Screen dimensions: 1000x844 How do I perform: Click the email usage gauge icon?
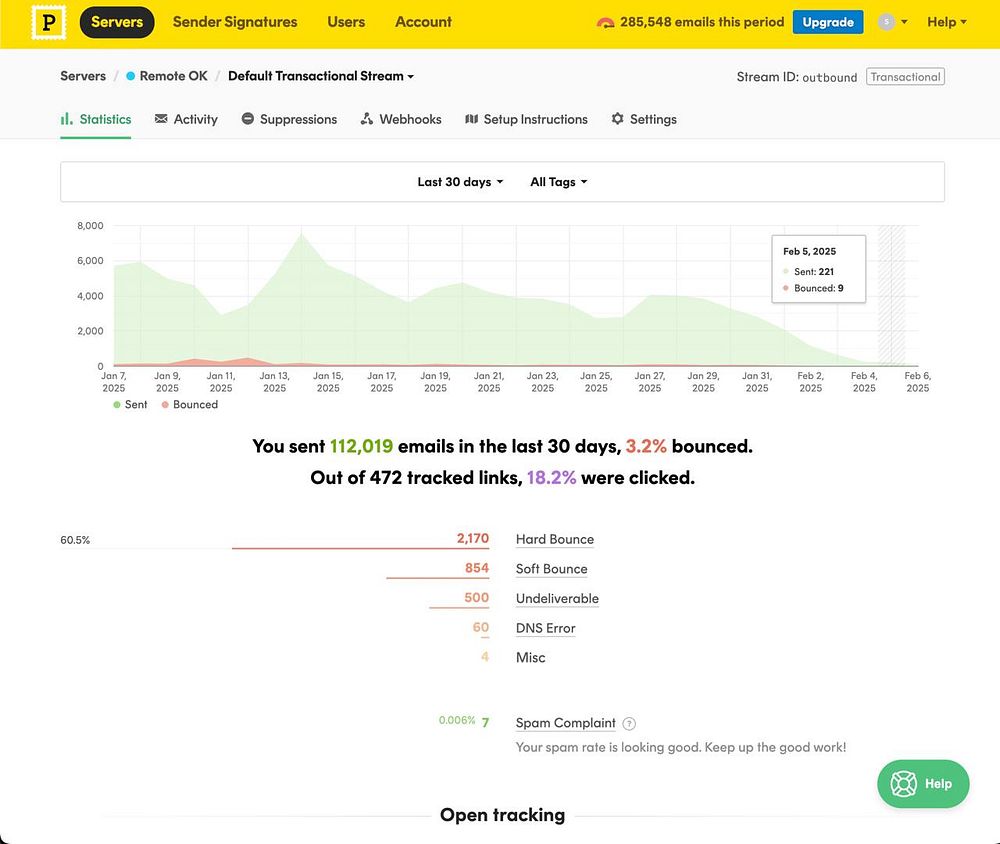tap(605, 22)
